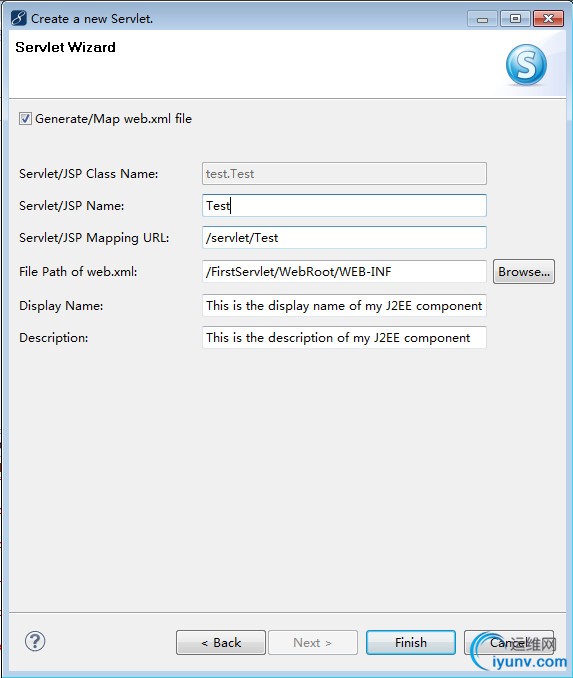
Task: Click the Display Name: label
Action: pyautogui.click(x=61, y=306)
